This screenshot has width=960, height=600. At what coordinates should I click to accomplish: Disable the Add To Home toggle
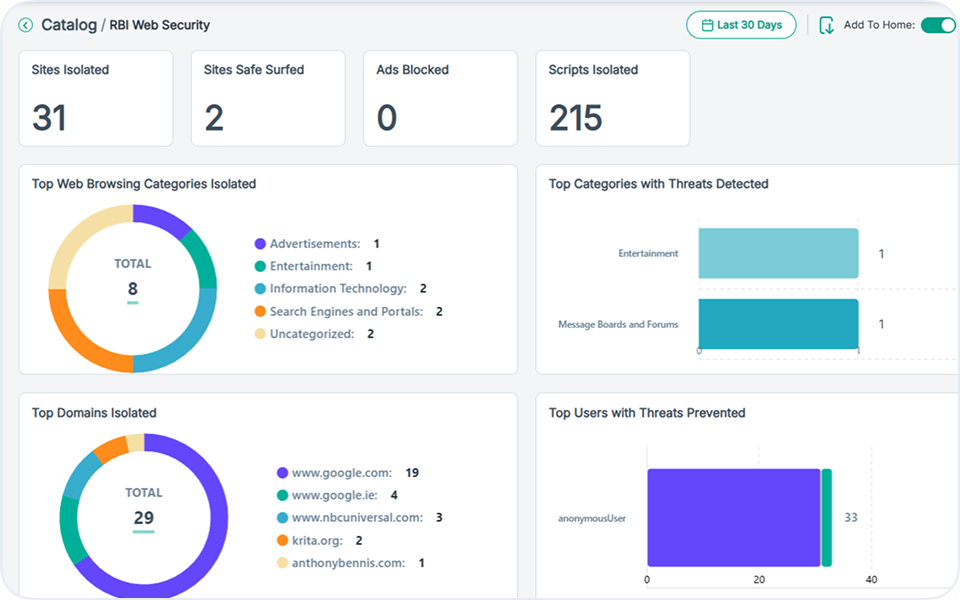[x=936, y=25]
